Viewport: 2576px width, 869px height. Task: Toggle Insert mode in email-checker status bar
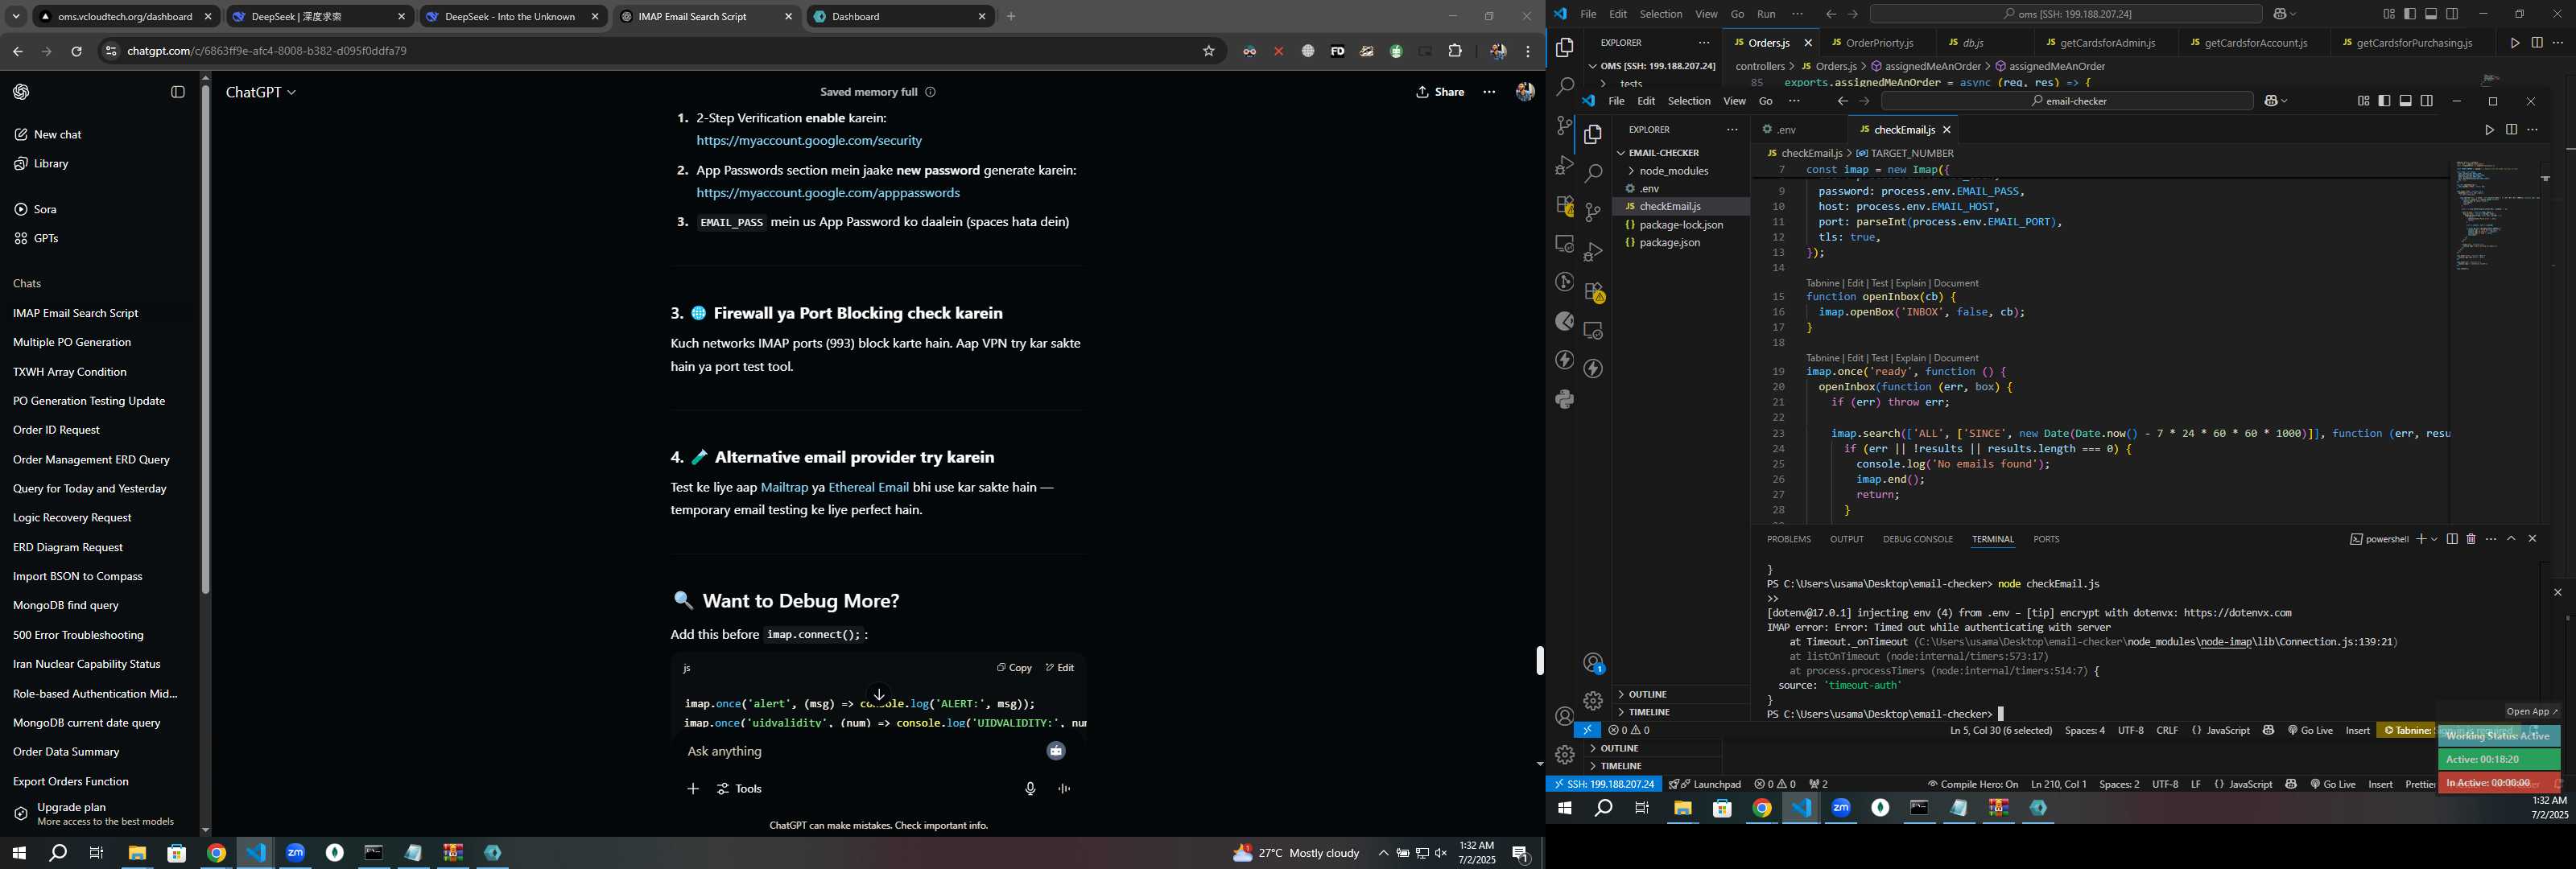coord(2358,731)
